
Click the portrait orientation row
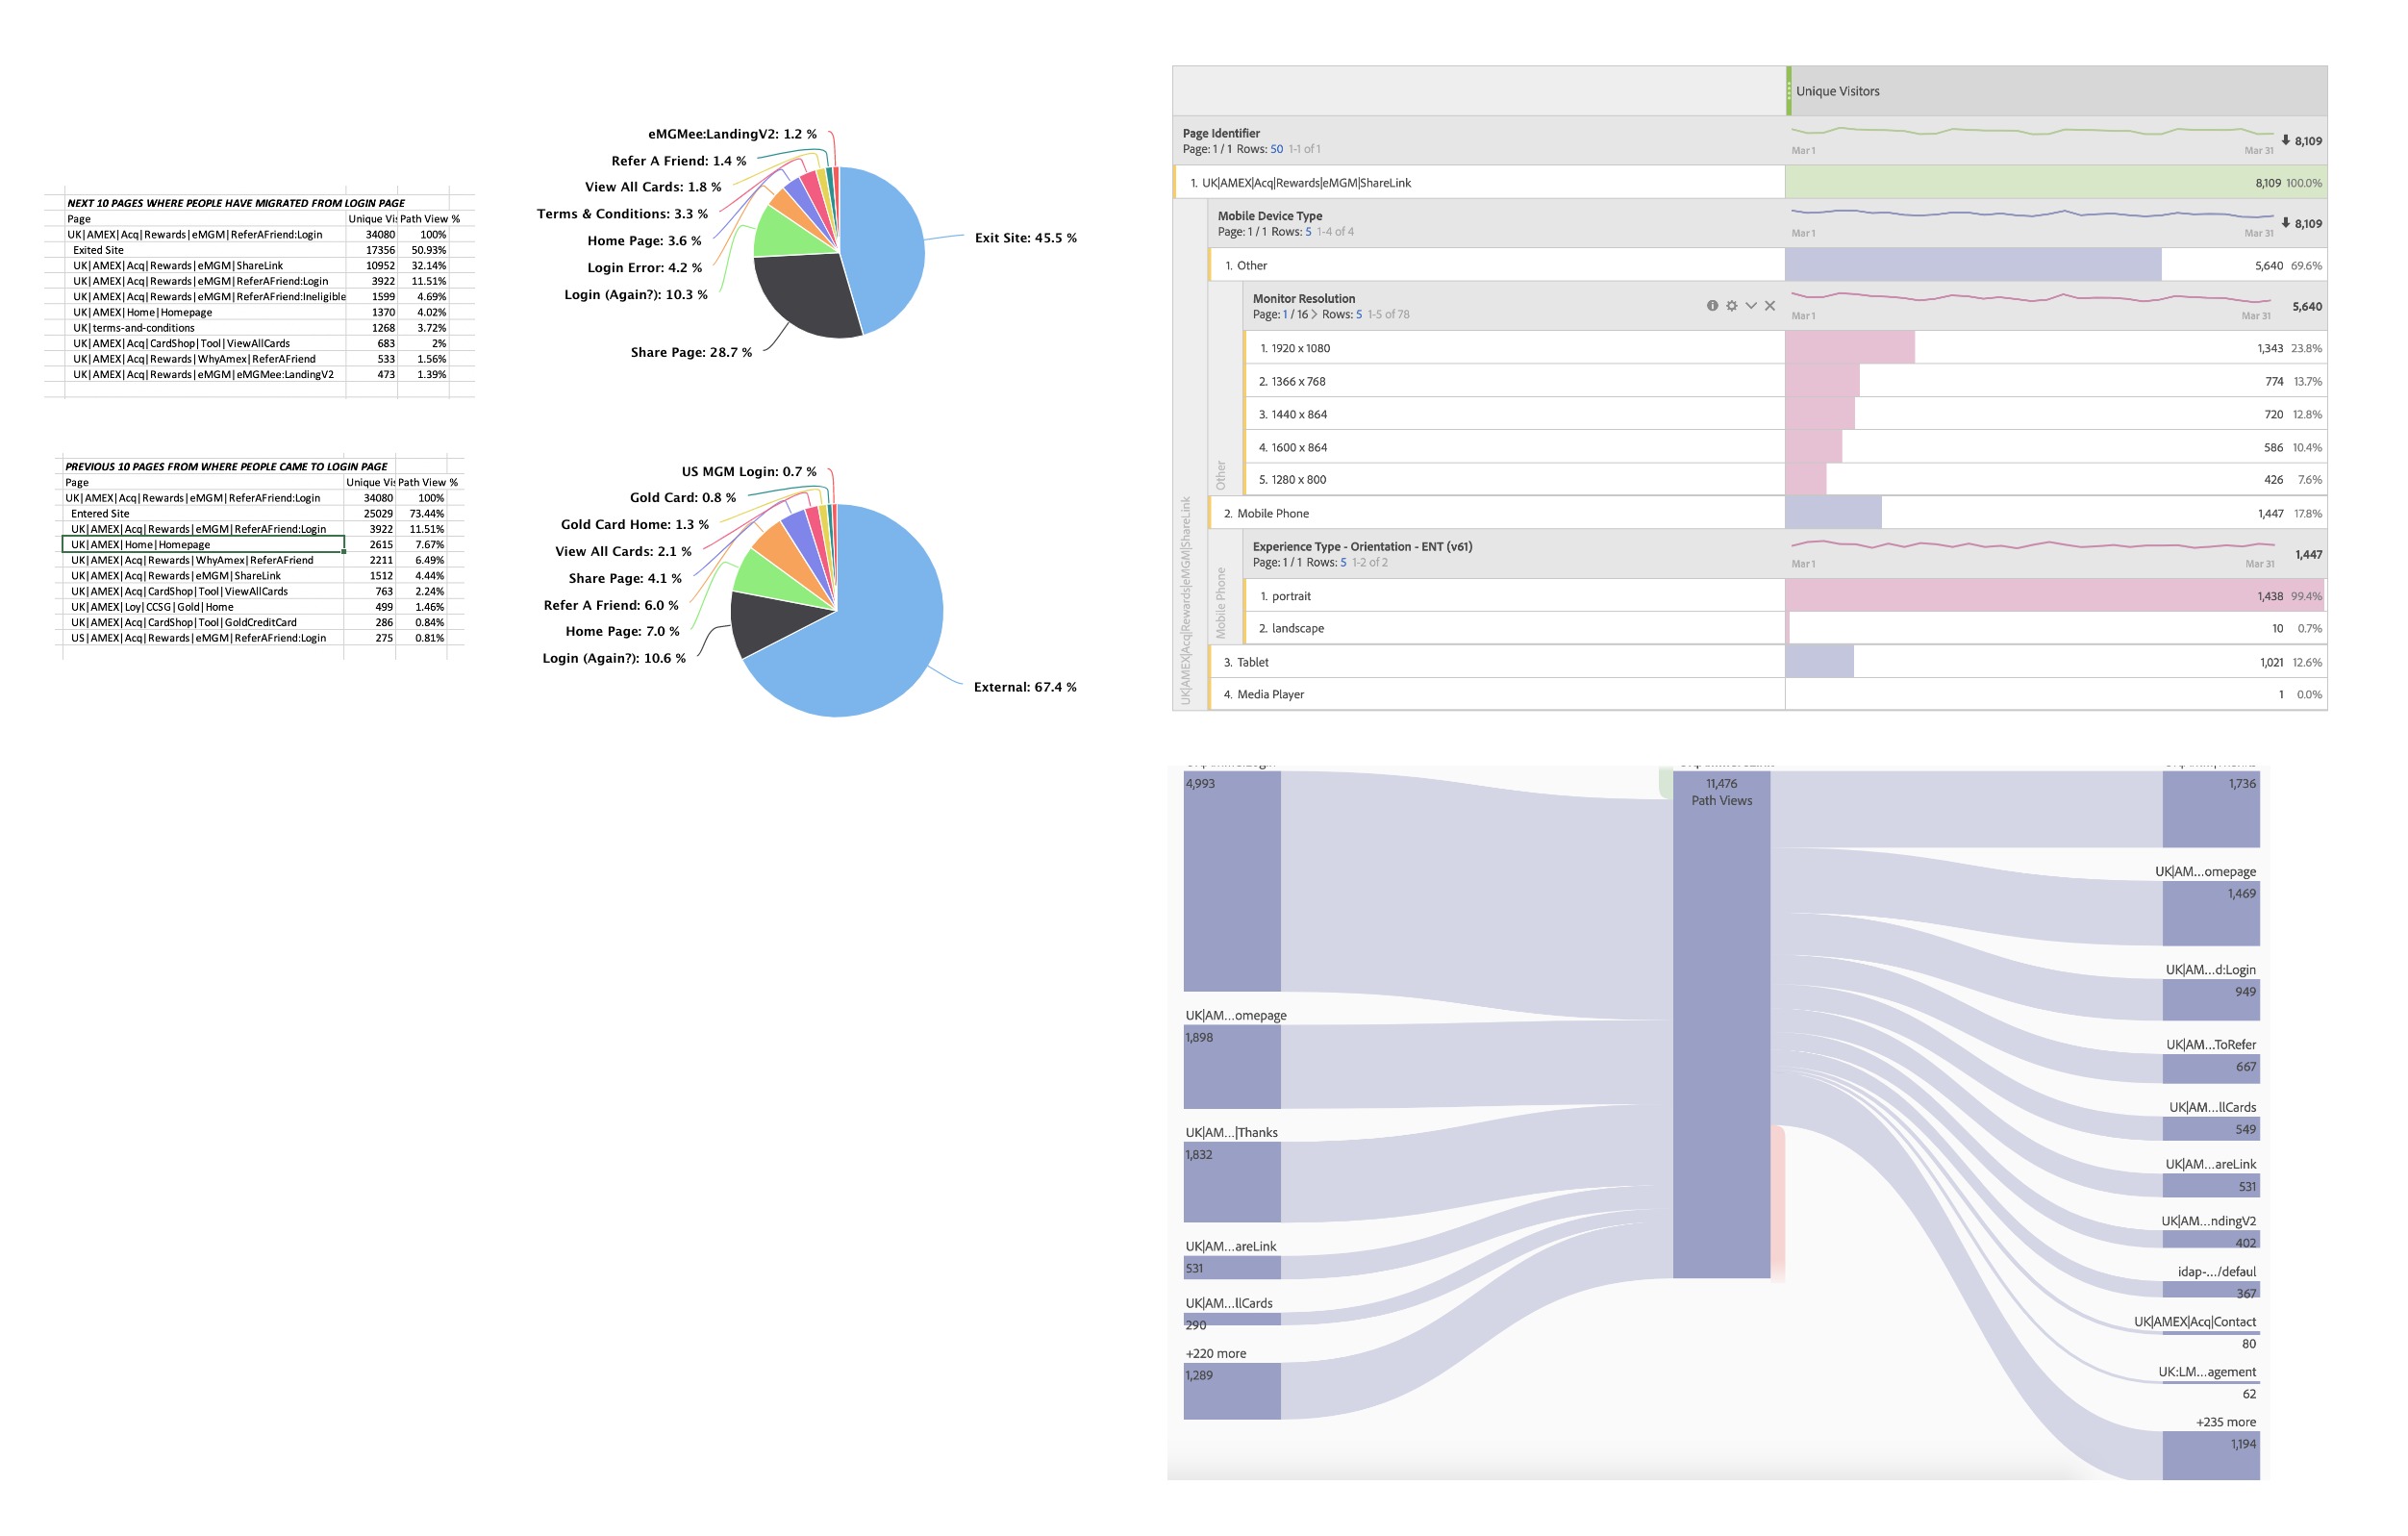1291,597
